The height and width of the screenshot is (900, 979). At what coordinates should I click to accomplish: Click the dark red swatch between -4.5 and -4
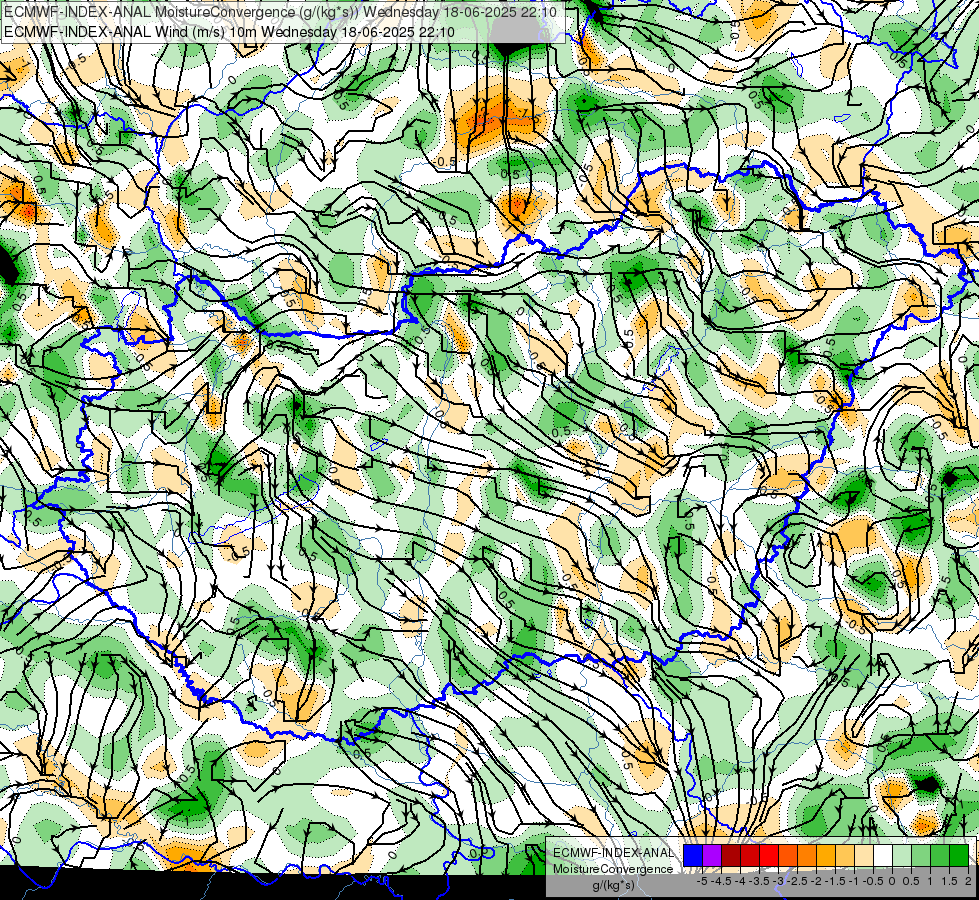[731, 856]
